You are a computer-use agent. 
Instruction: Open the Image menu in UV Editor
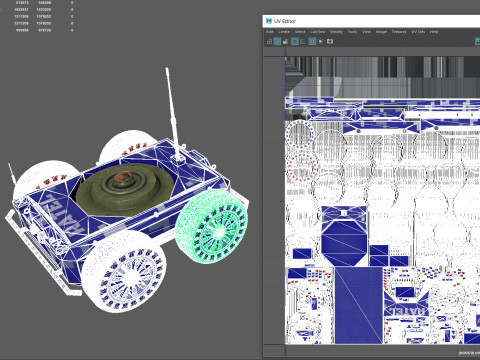(x=381, y=32)
